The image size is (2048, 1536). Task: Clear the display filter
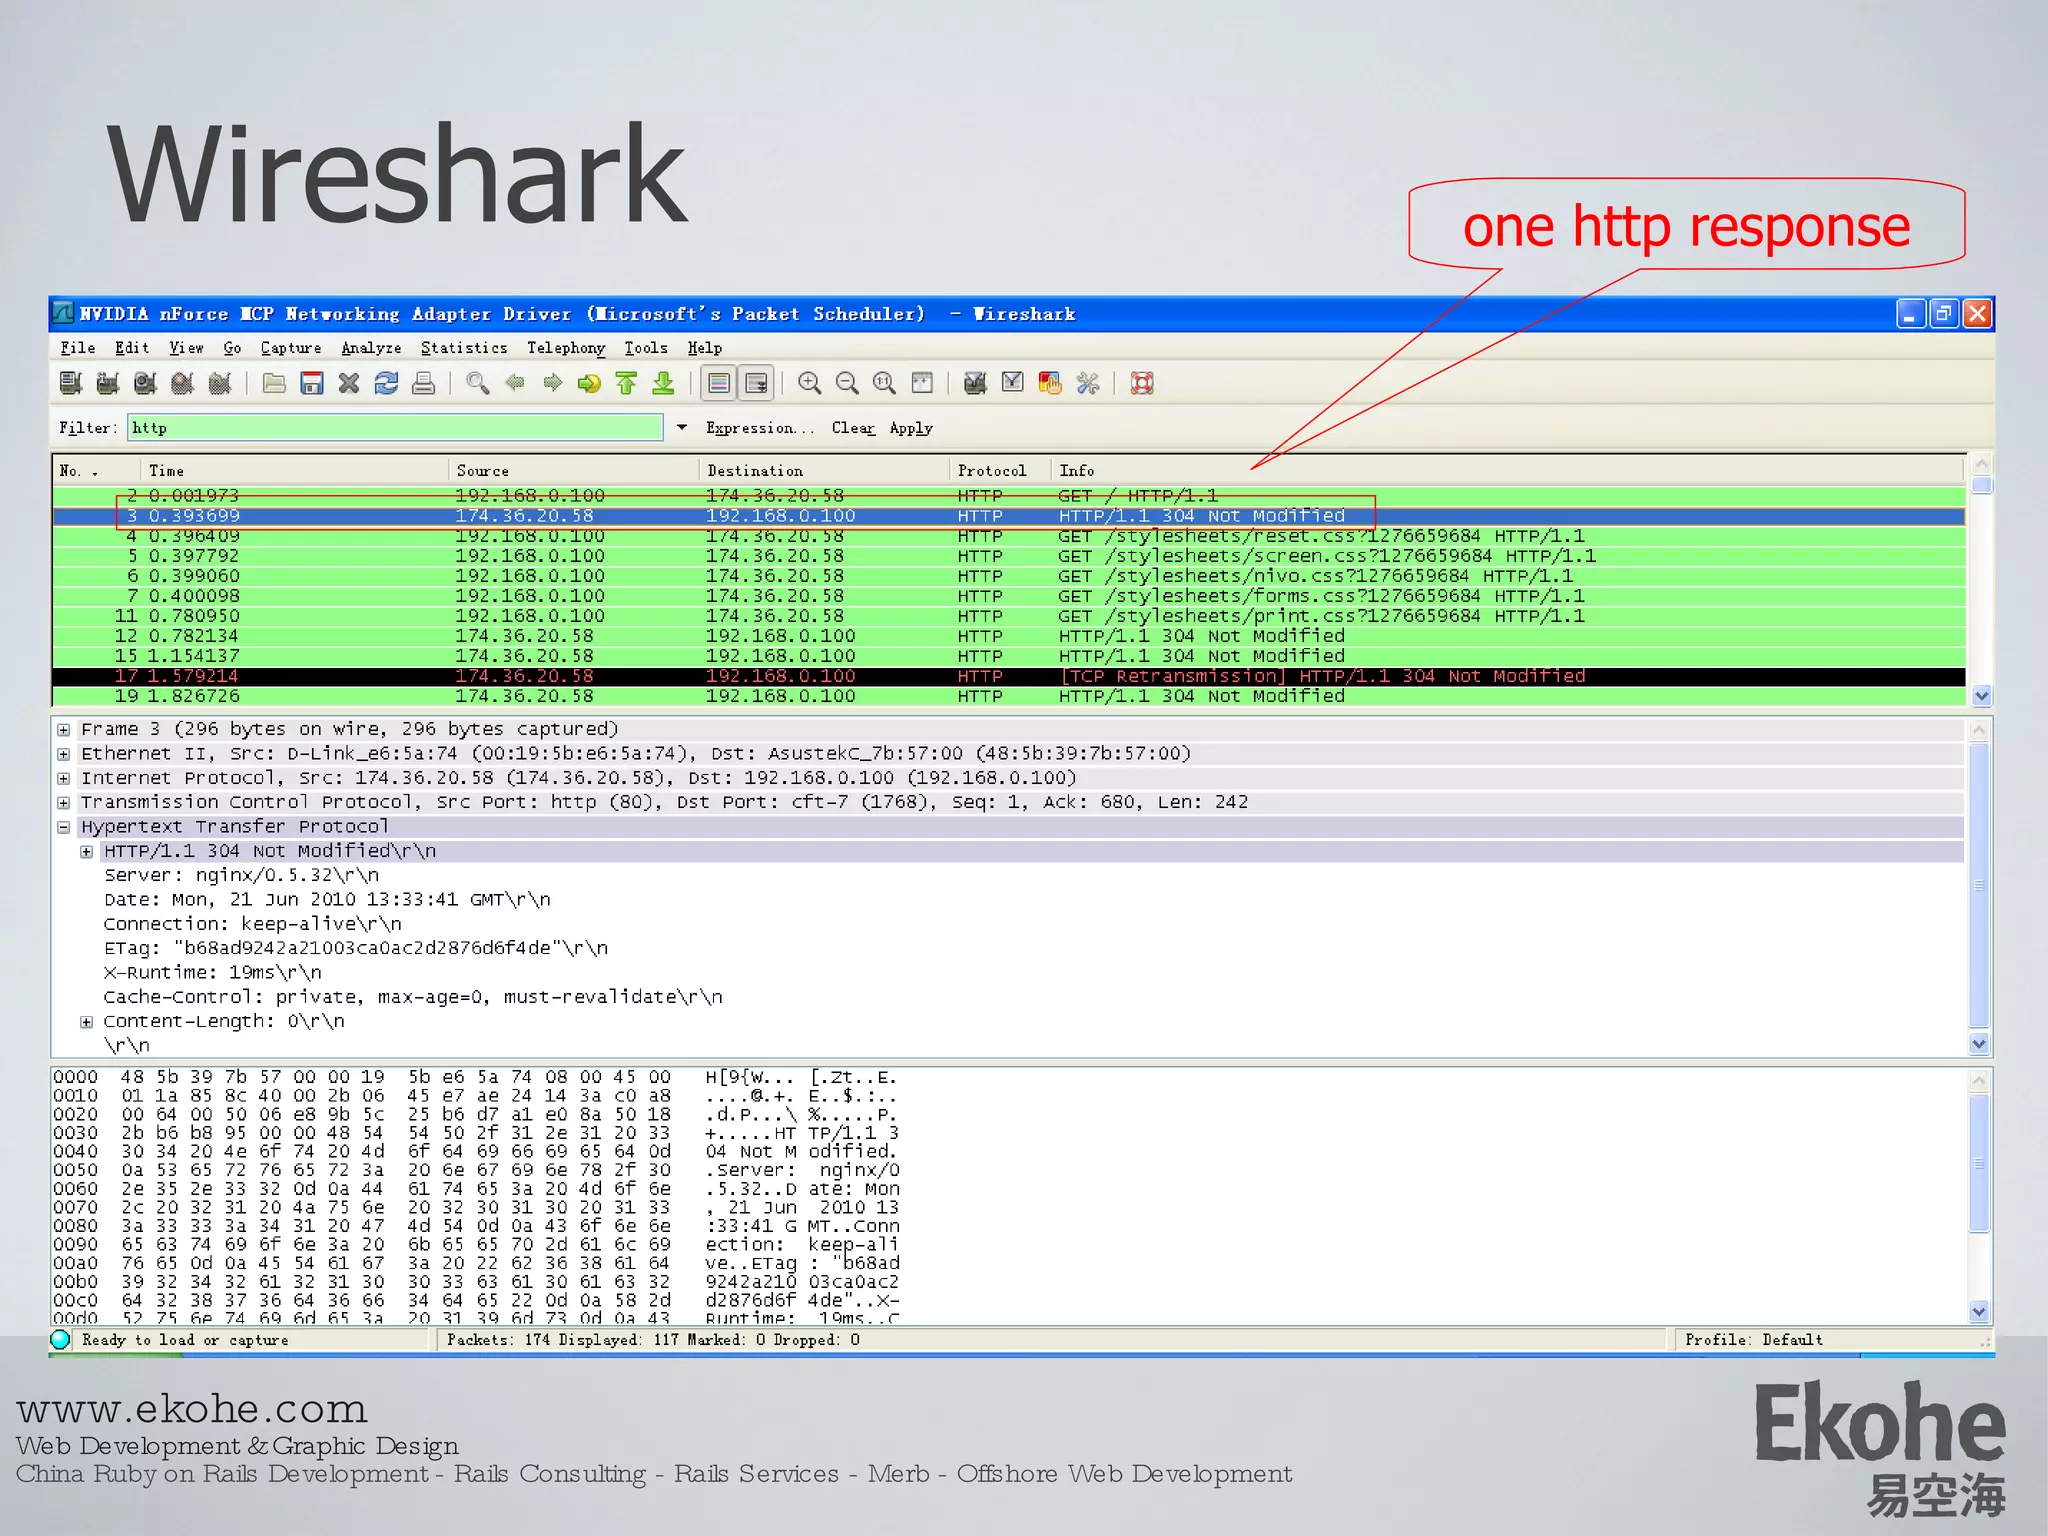pyautogui.click(x=853, y=428)
